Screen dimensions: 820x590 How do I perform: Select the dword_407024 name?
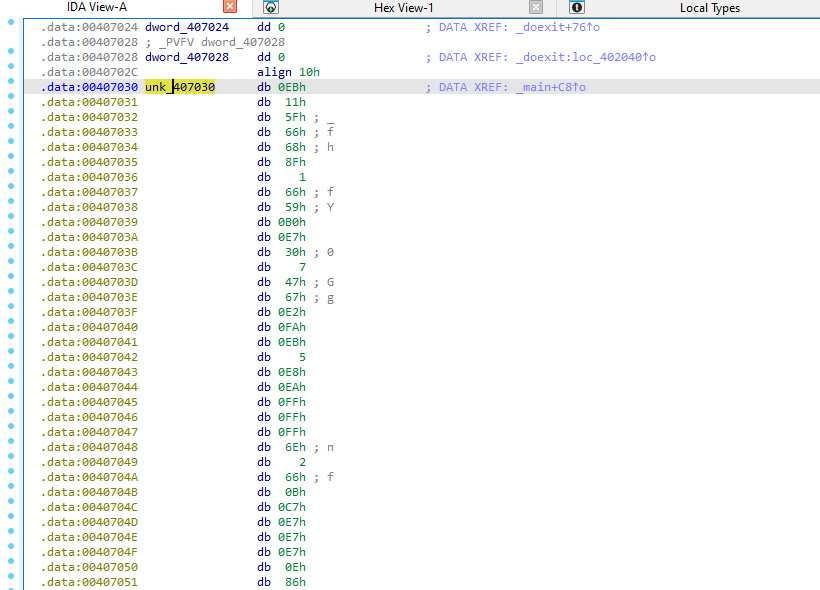[x=187, y=27]
